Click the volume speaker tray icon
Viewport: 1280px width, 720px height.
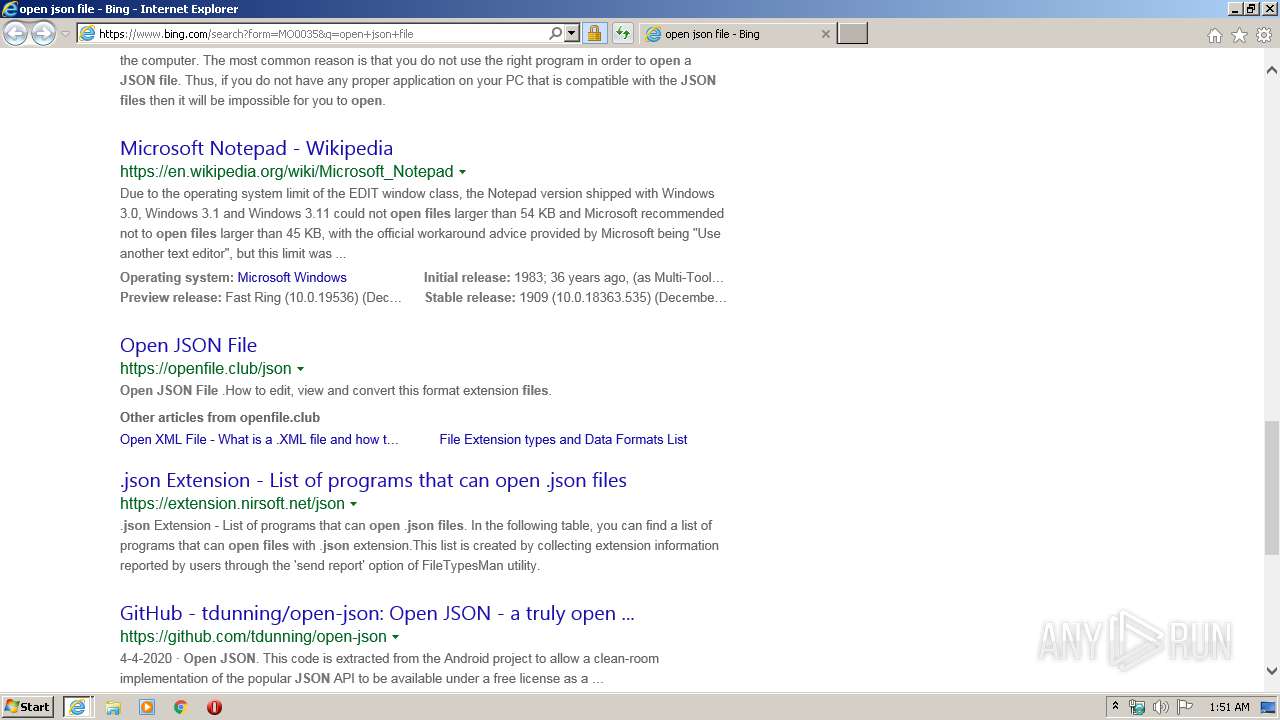pos(1161,707)
